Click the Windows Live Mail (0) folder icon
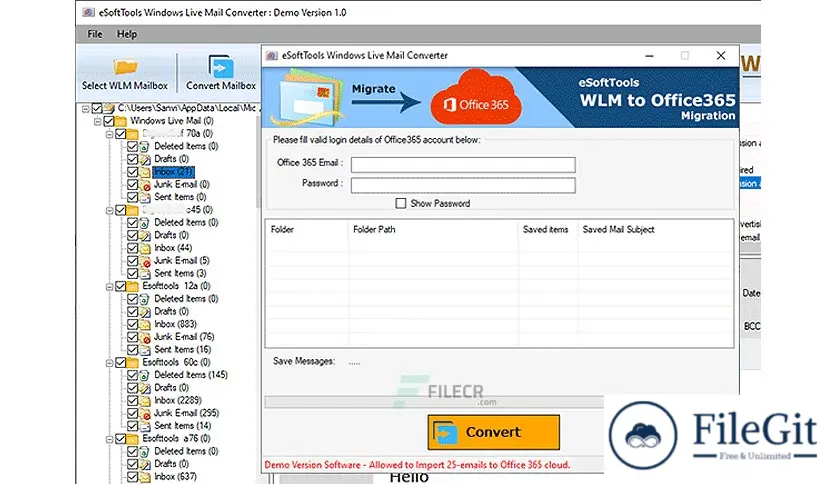 [x=120, y=121]
